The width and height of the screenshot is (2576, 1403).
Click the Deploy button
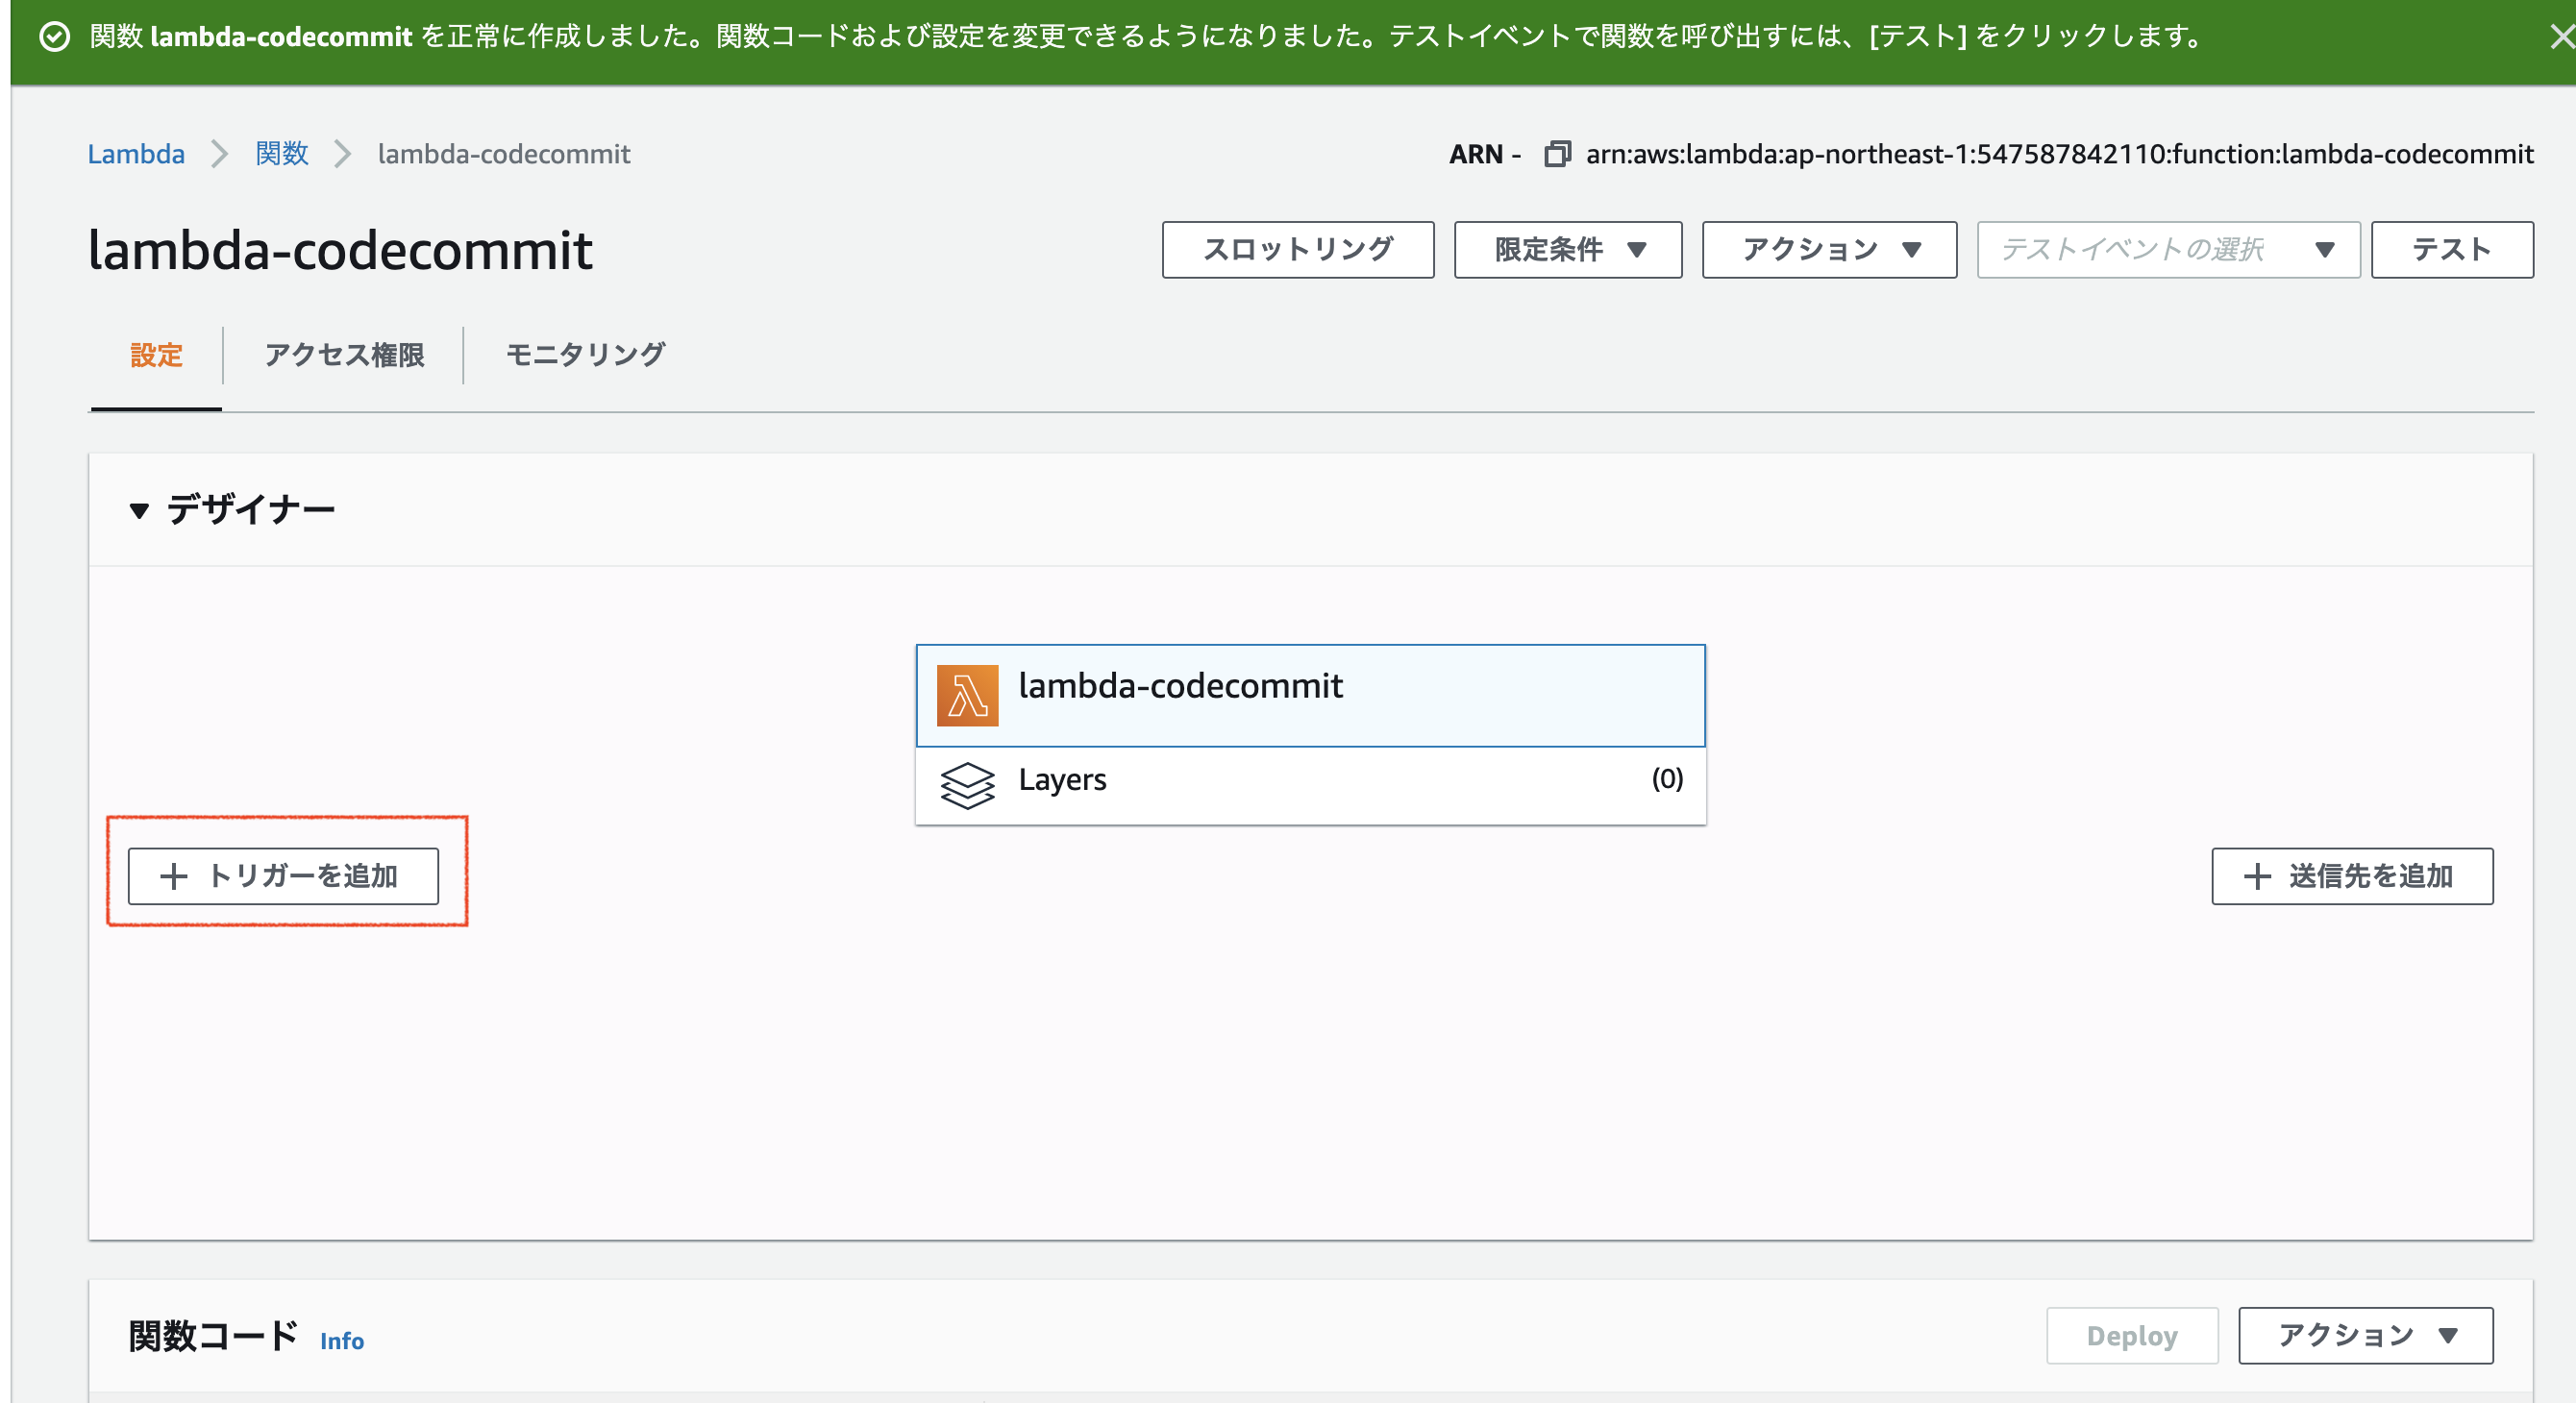(2132, 1335)
